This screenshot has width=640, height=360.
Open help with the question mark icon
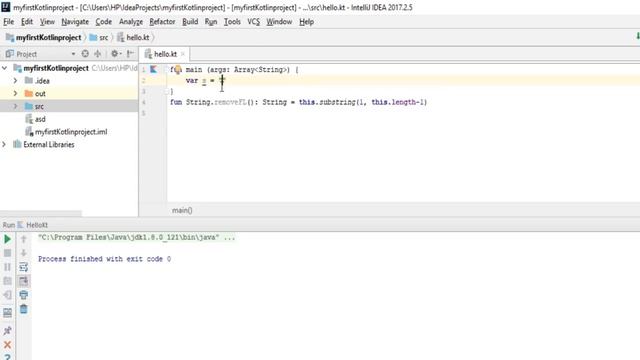pos(7,357)
